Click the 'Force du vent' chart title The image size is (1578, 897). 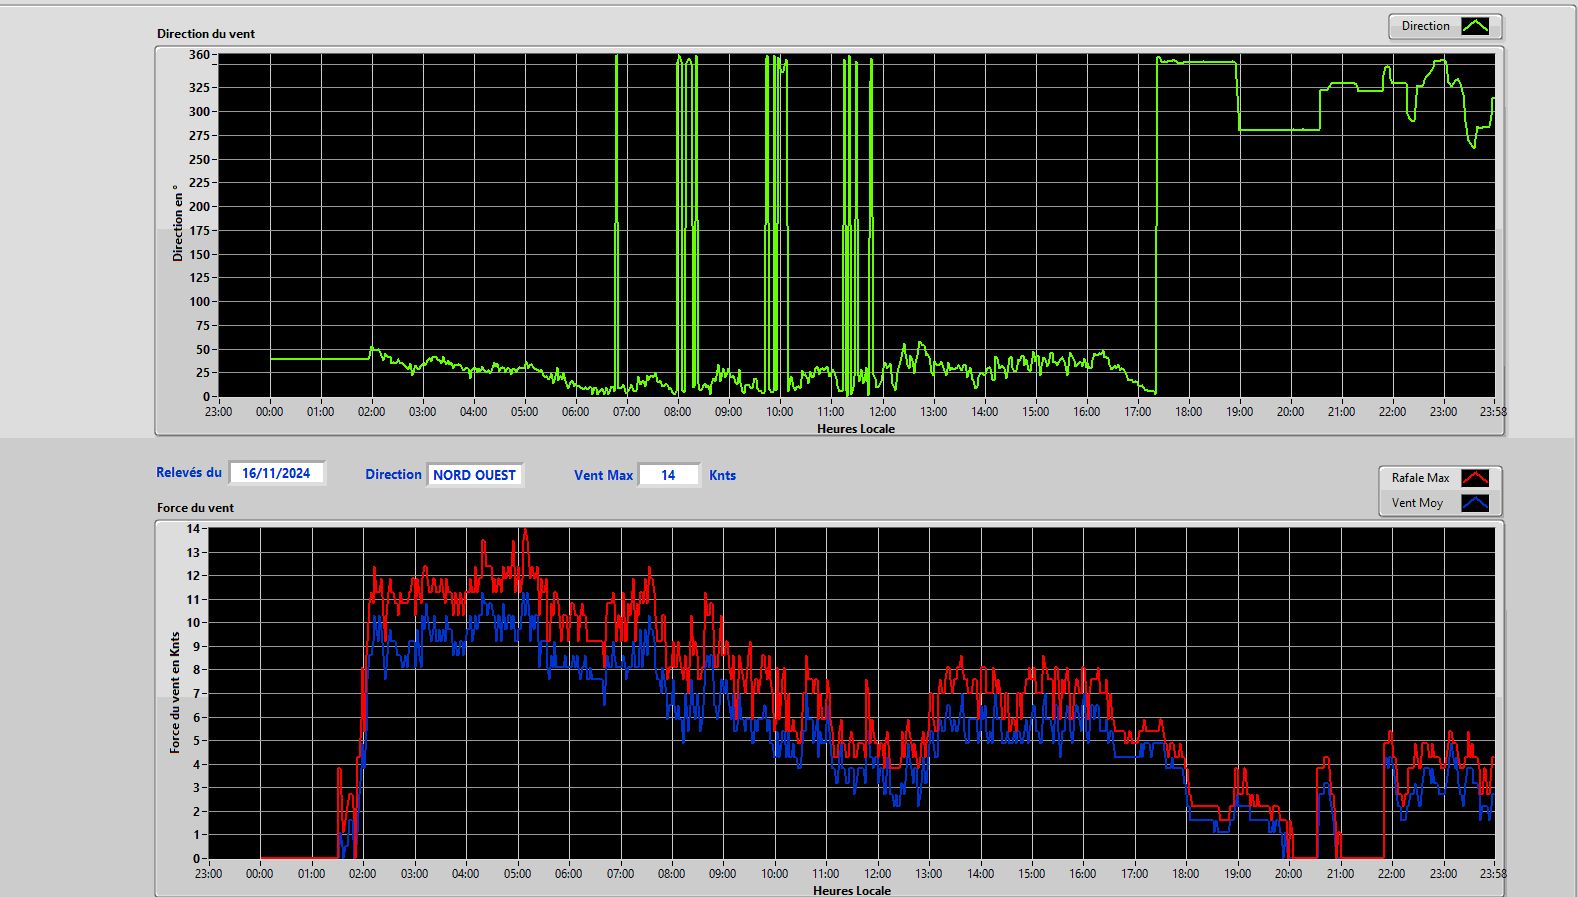click(195, 507)
